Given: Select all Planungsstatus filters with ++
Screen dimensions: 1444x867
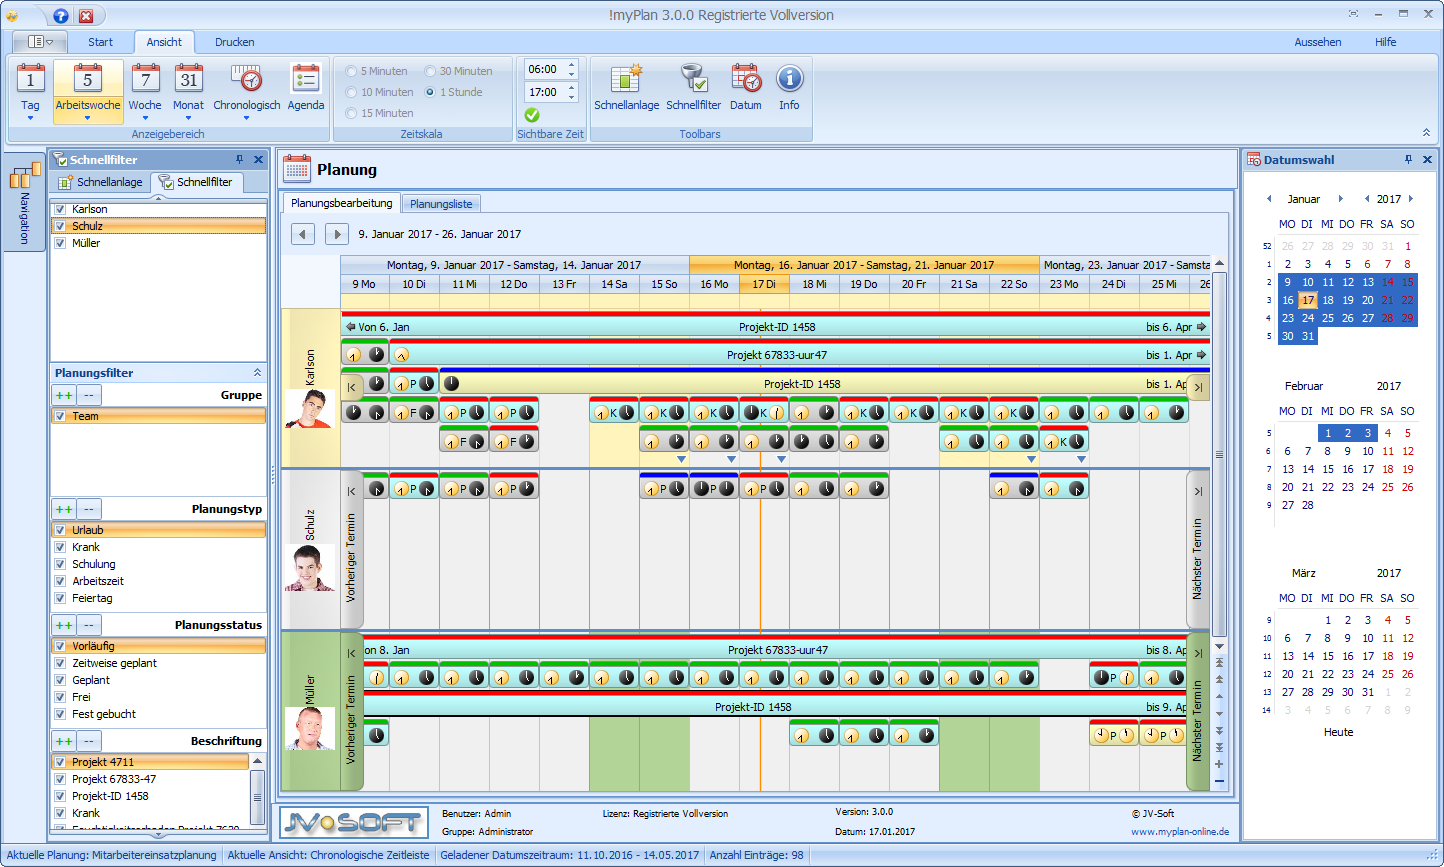Looking at the screenshot, I should pos(64,625).
